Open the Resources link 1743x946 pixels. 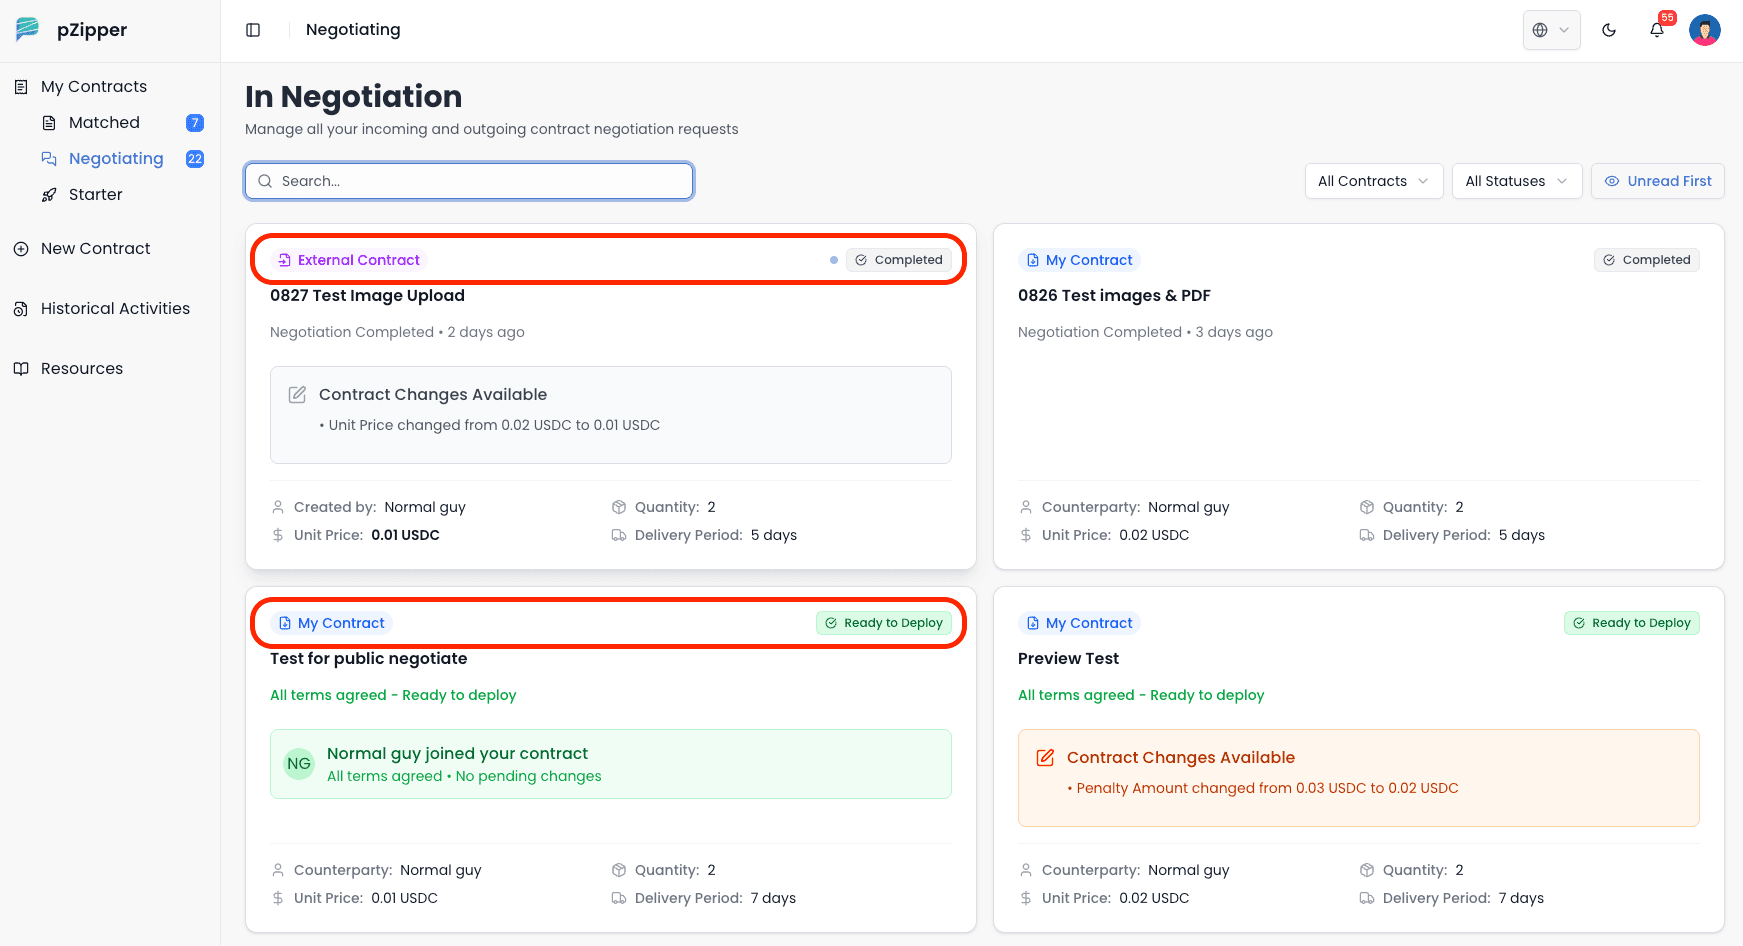coord(81,369)
